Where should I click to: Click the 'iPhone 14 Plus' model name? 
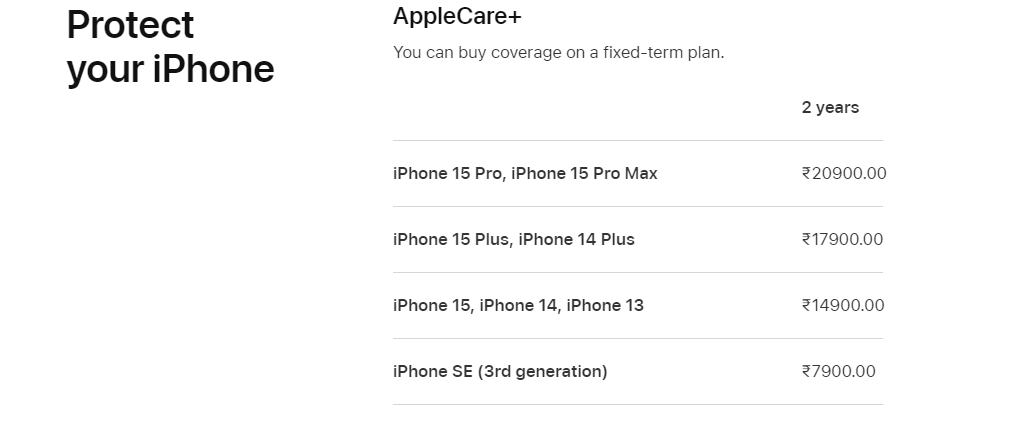click(x=576, y=239)
